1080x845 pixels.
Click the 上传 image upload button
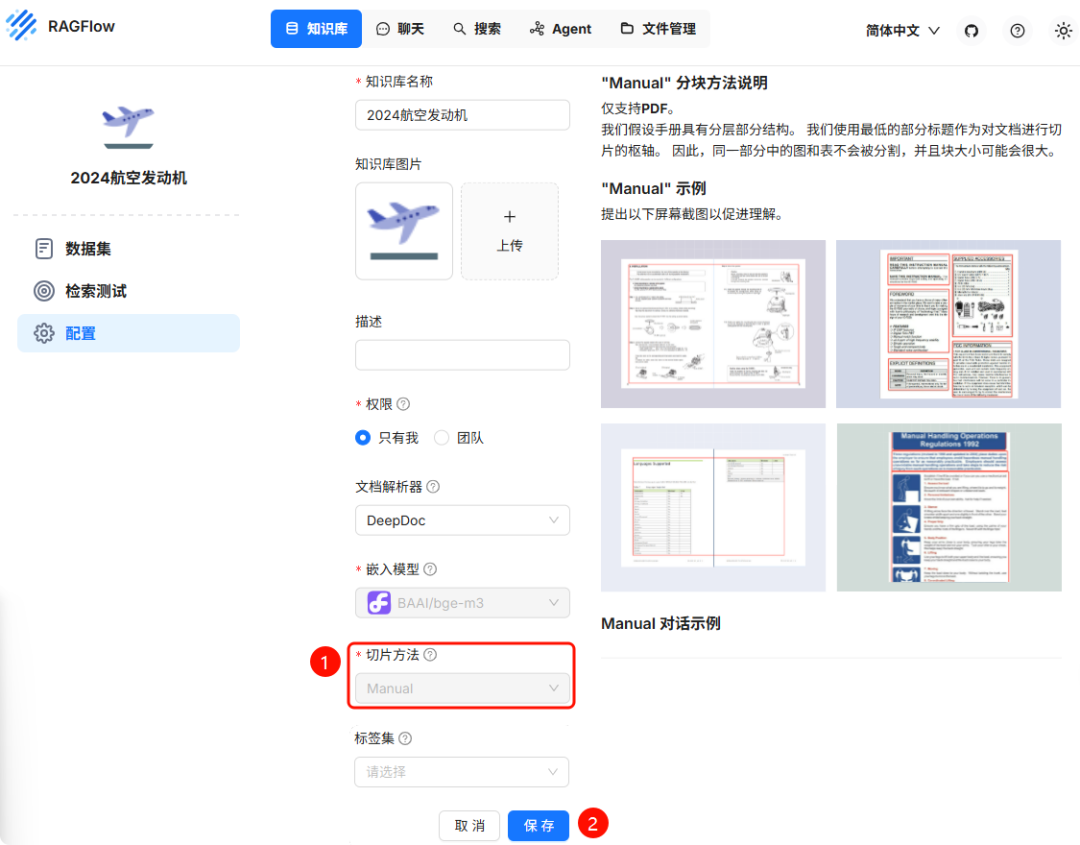pos(510,231)
